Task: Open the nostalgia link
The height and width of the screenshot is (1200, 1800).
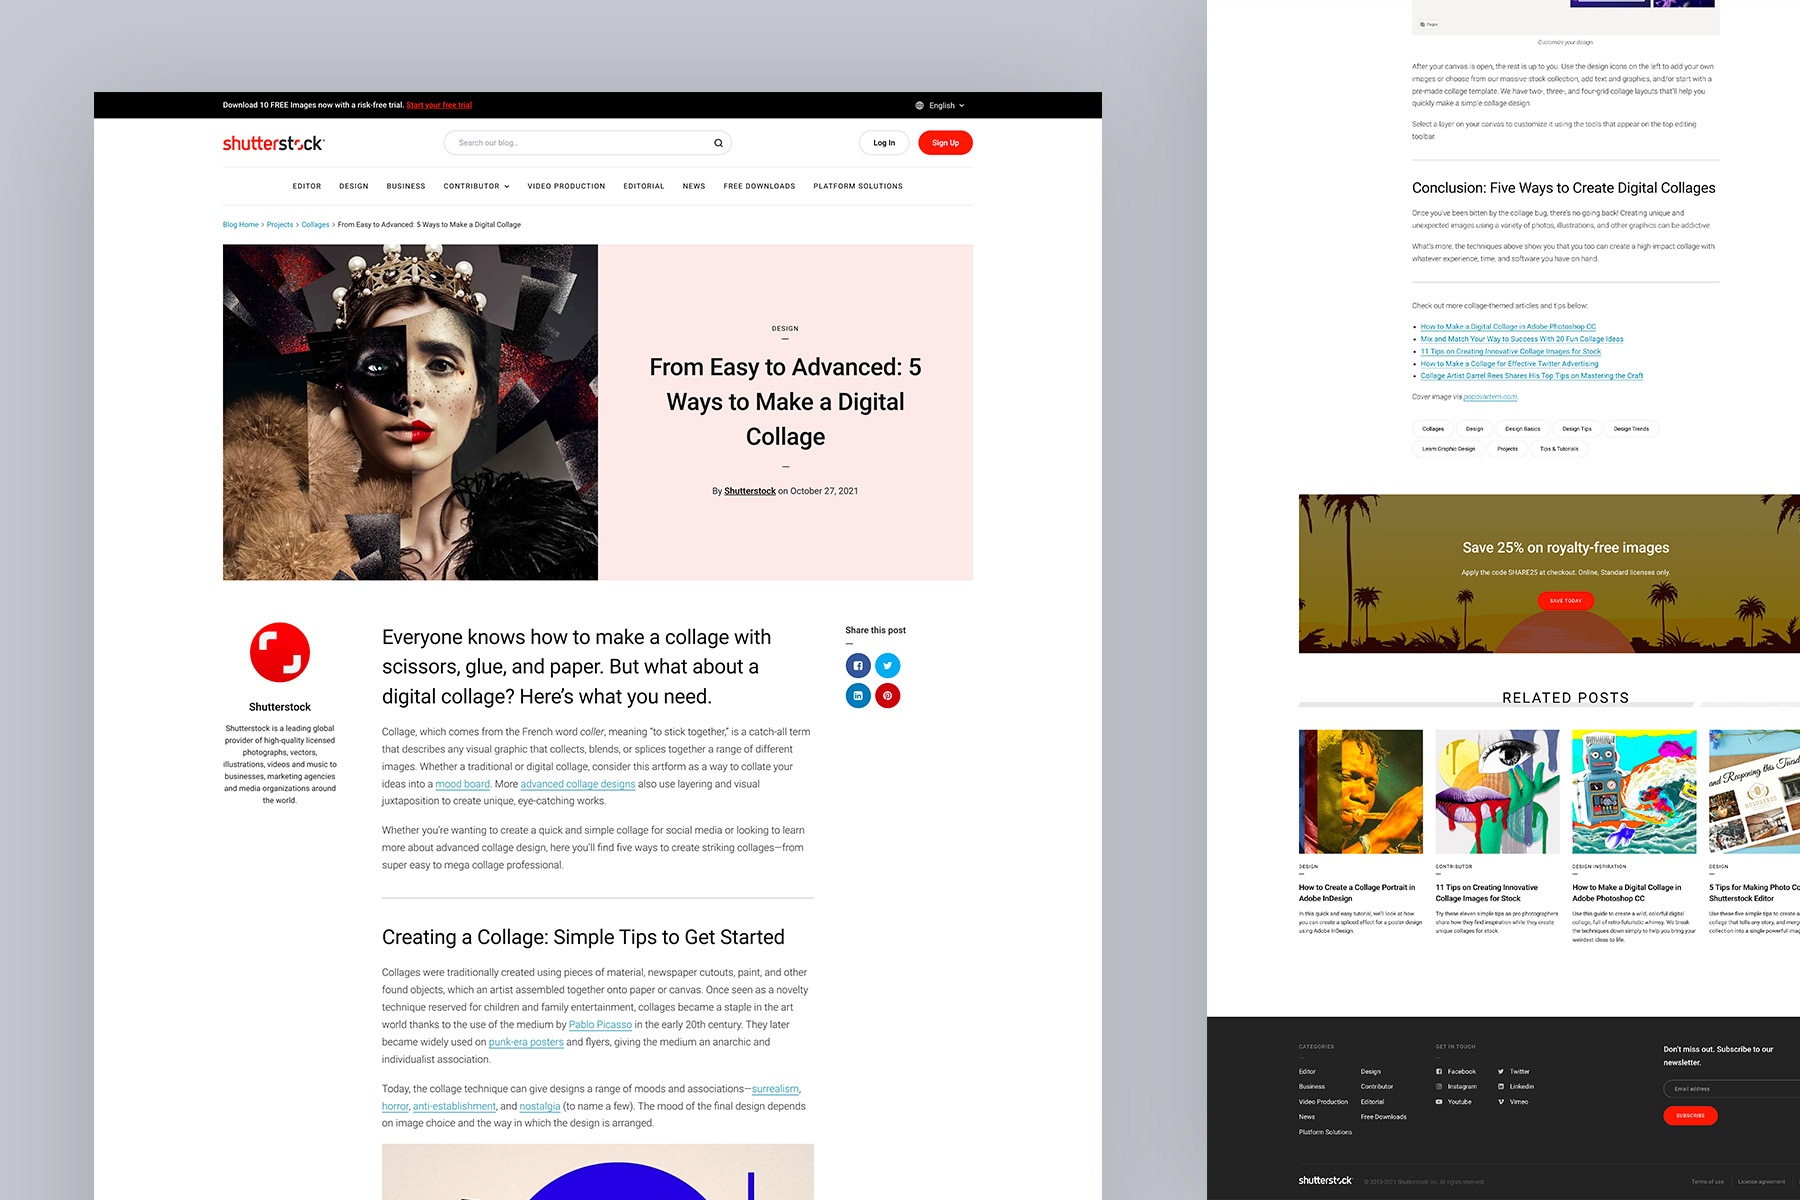Action: 540,1106
